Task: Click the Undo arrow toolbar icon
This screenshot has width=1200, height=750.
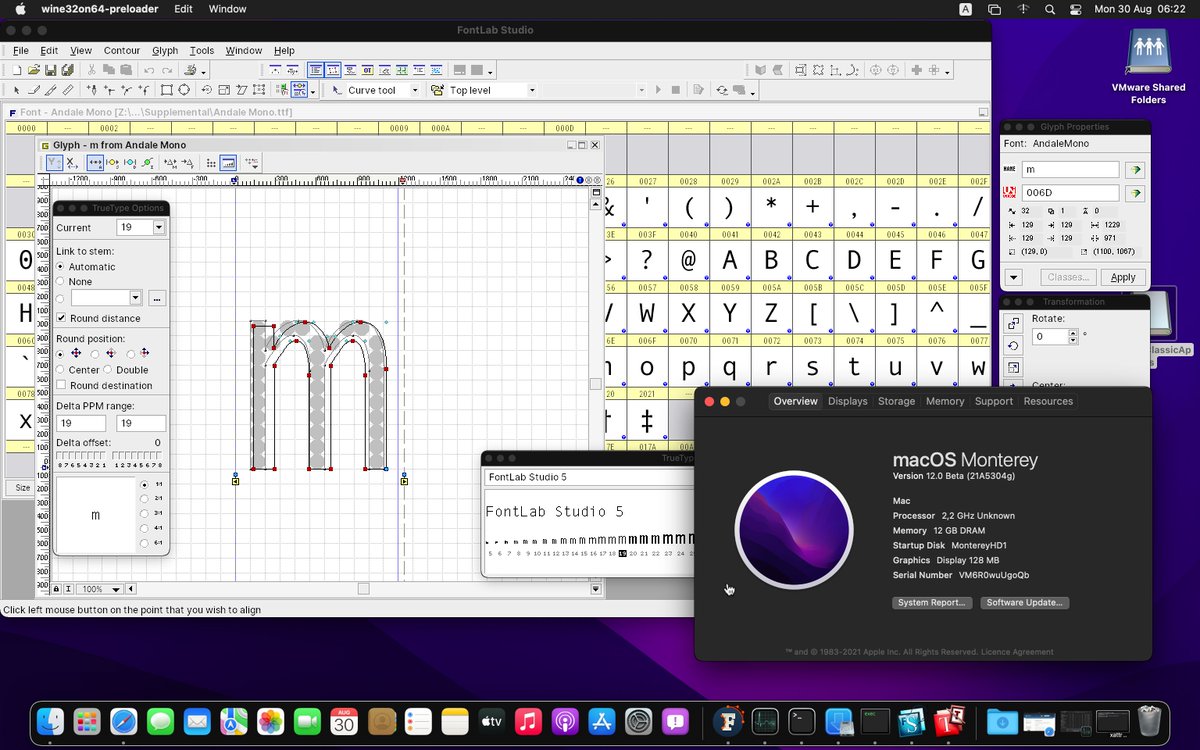Action: (x=149, y=70)
